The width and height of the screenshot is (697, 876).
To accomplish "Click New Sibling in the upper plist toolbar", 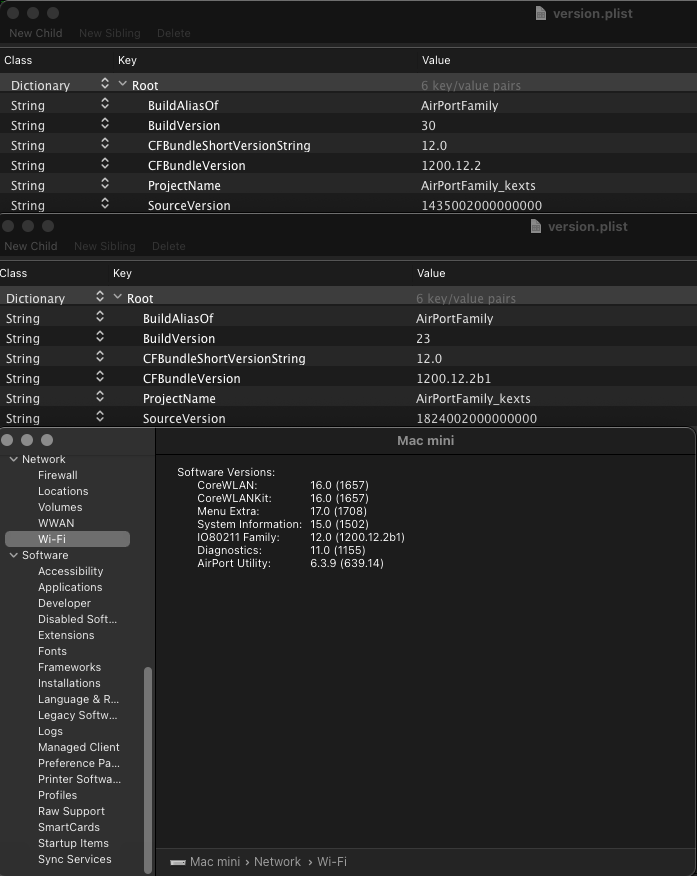I will 109,33.
